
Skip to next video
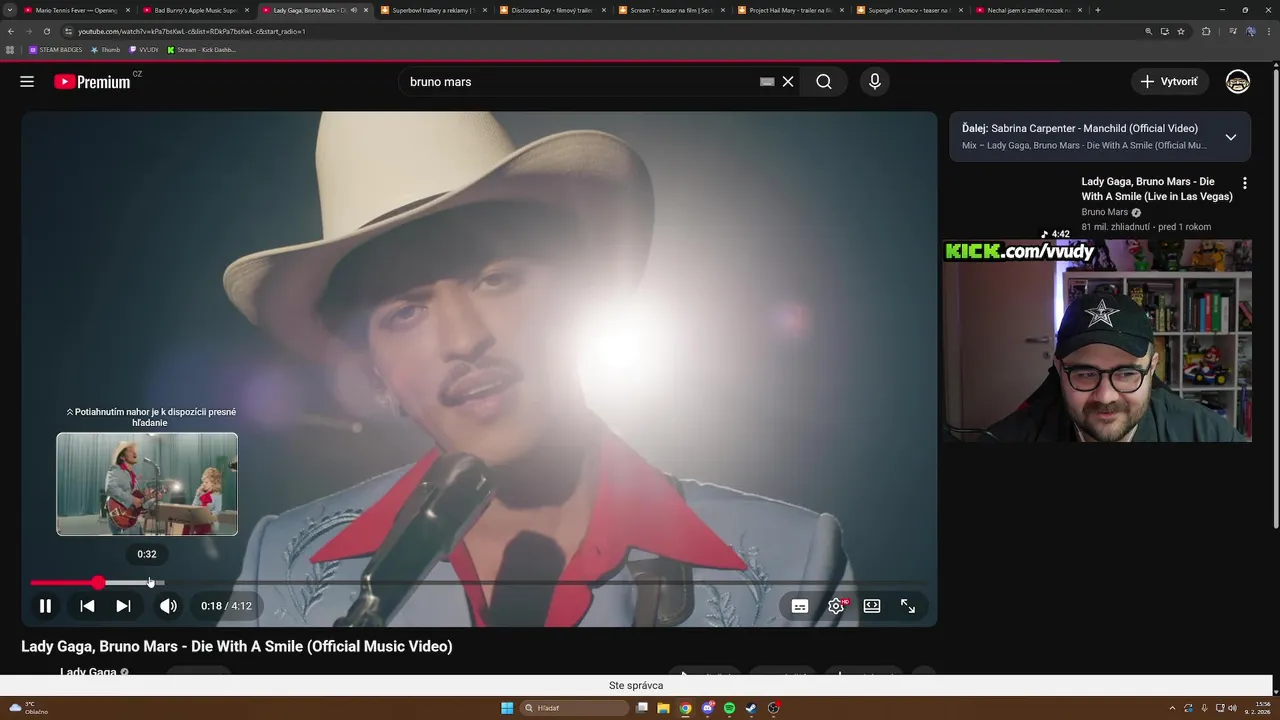coord(123,606)
